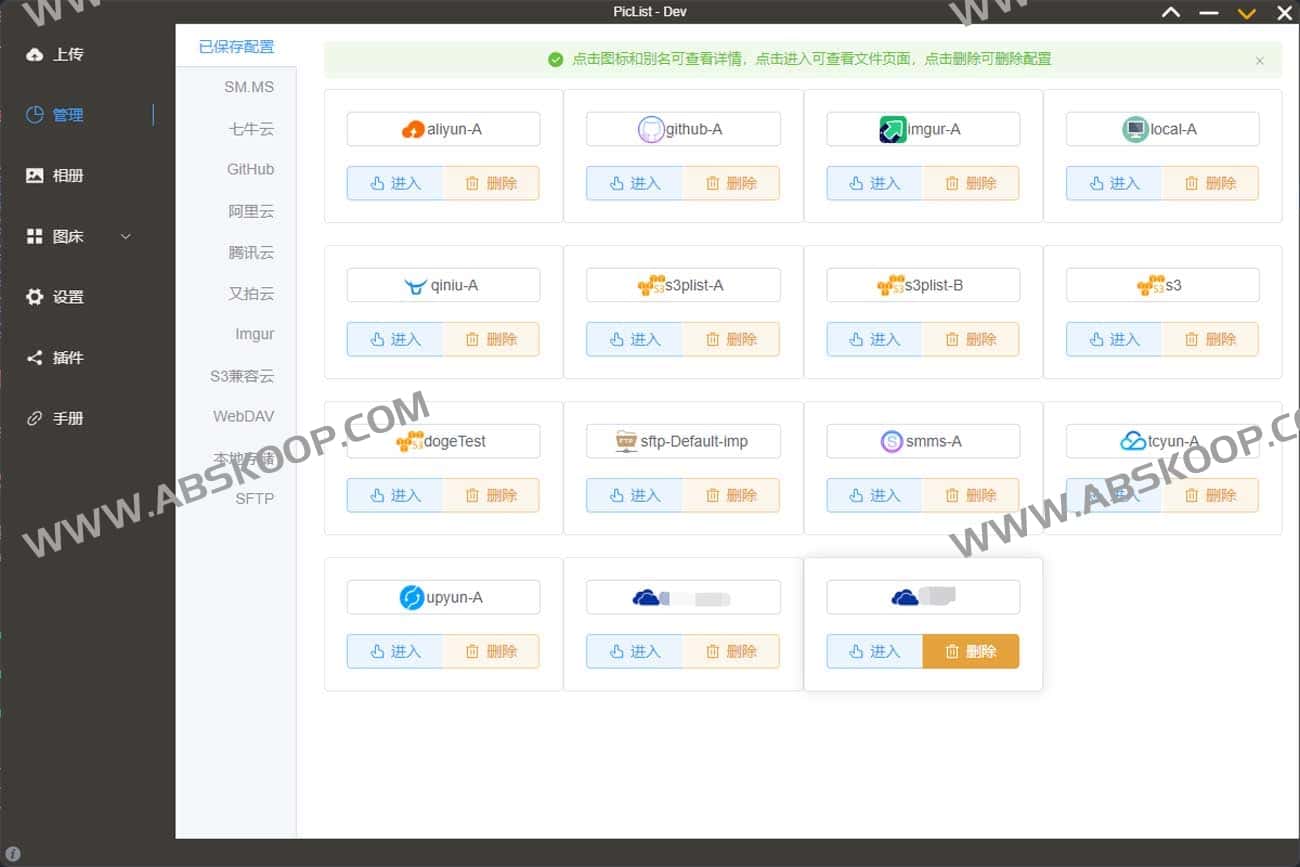Click 进入 on the aliyun-A card
Viewport: 1300px width, 867px height.
394,183
